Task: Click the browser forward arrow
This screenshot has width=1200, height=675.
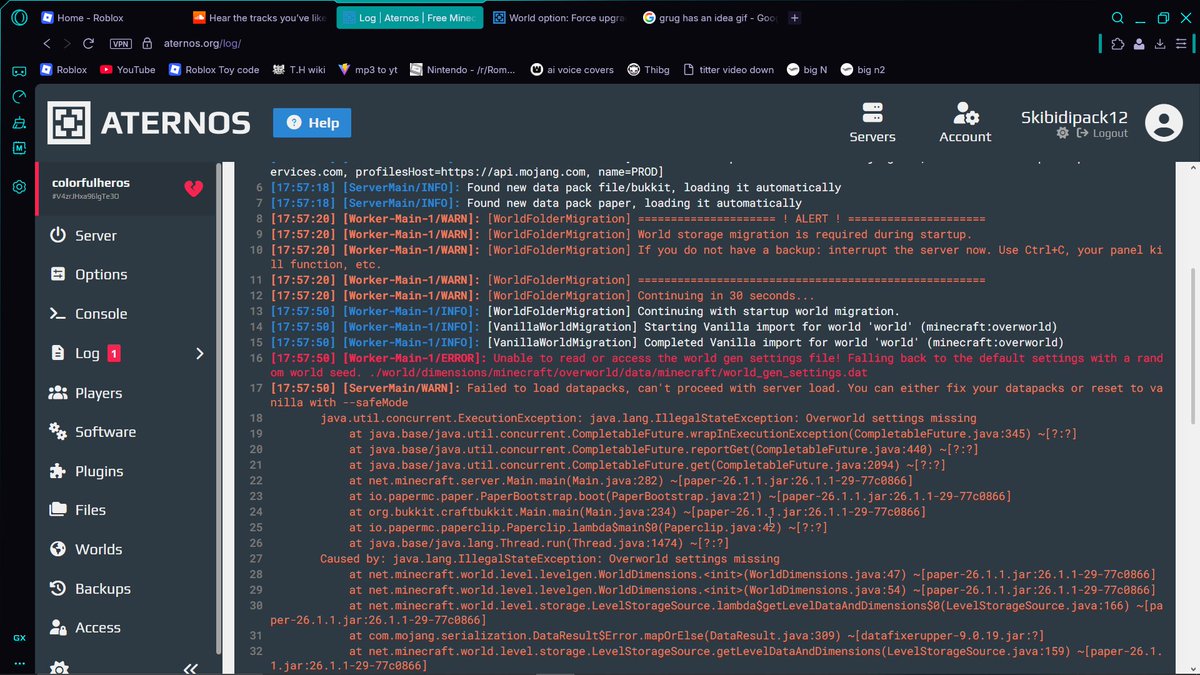Action: tap(67, 44)
